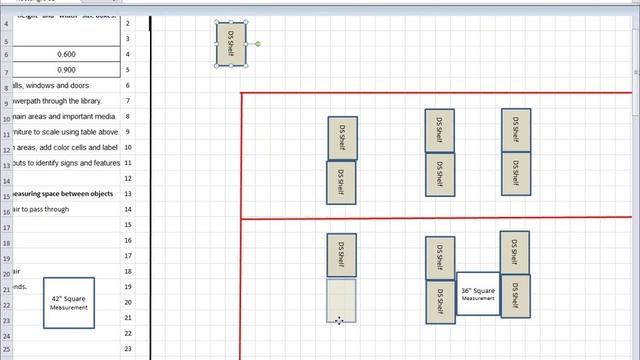Screen dimensions: 640x360
Task: Select the 42" Square Measurement box
Action: (69, 303)
